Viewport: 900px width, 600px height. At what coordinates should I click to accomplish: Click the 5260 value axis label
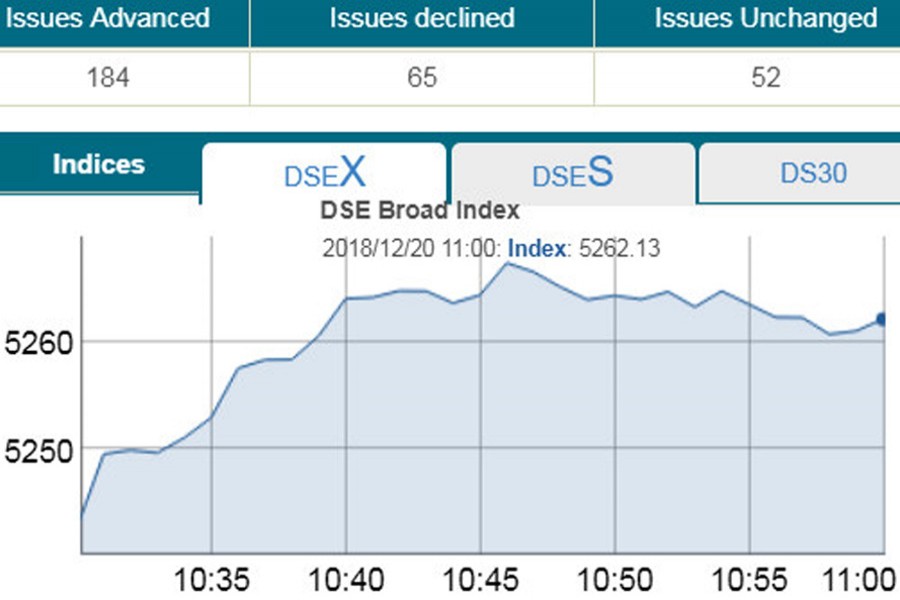click(x=36, y=344)
